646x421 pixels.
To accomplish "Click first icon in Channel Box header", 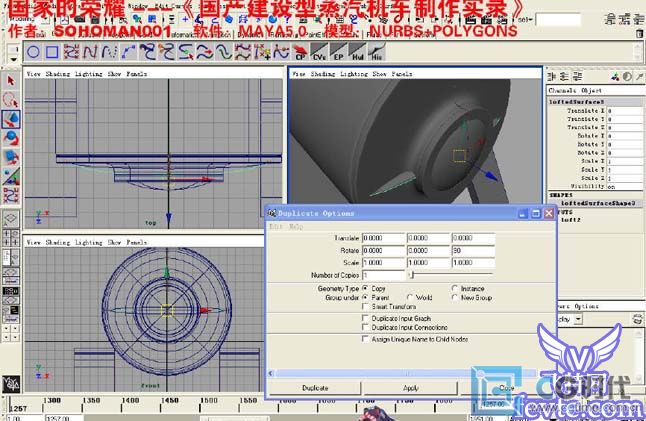I will coord(552,77).
